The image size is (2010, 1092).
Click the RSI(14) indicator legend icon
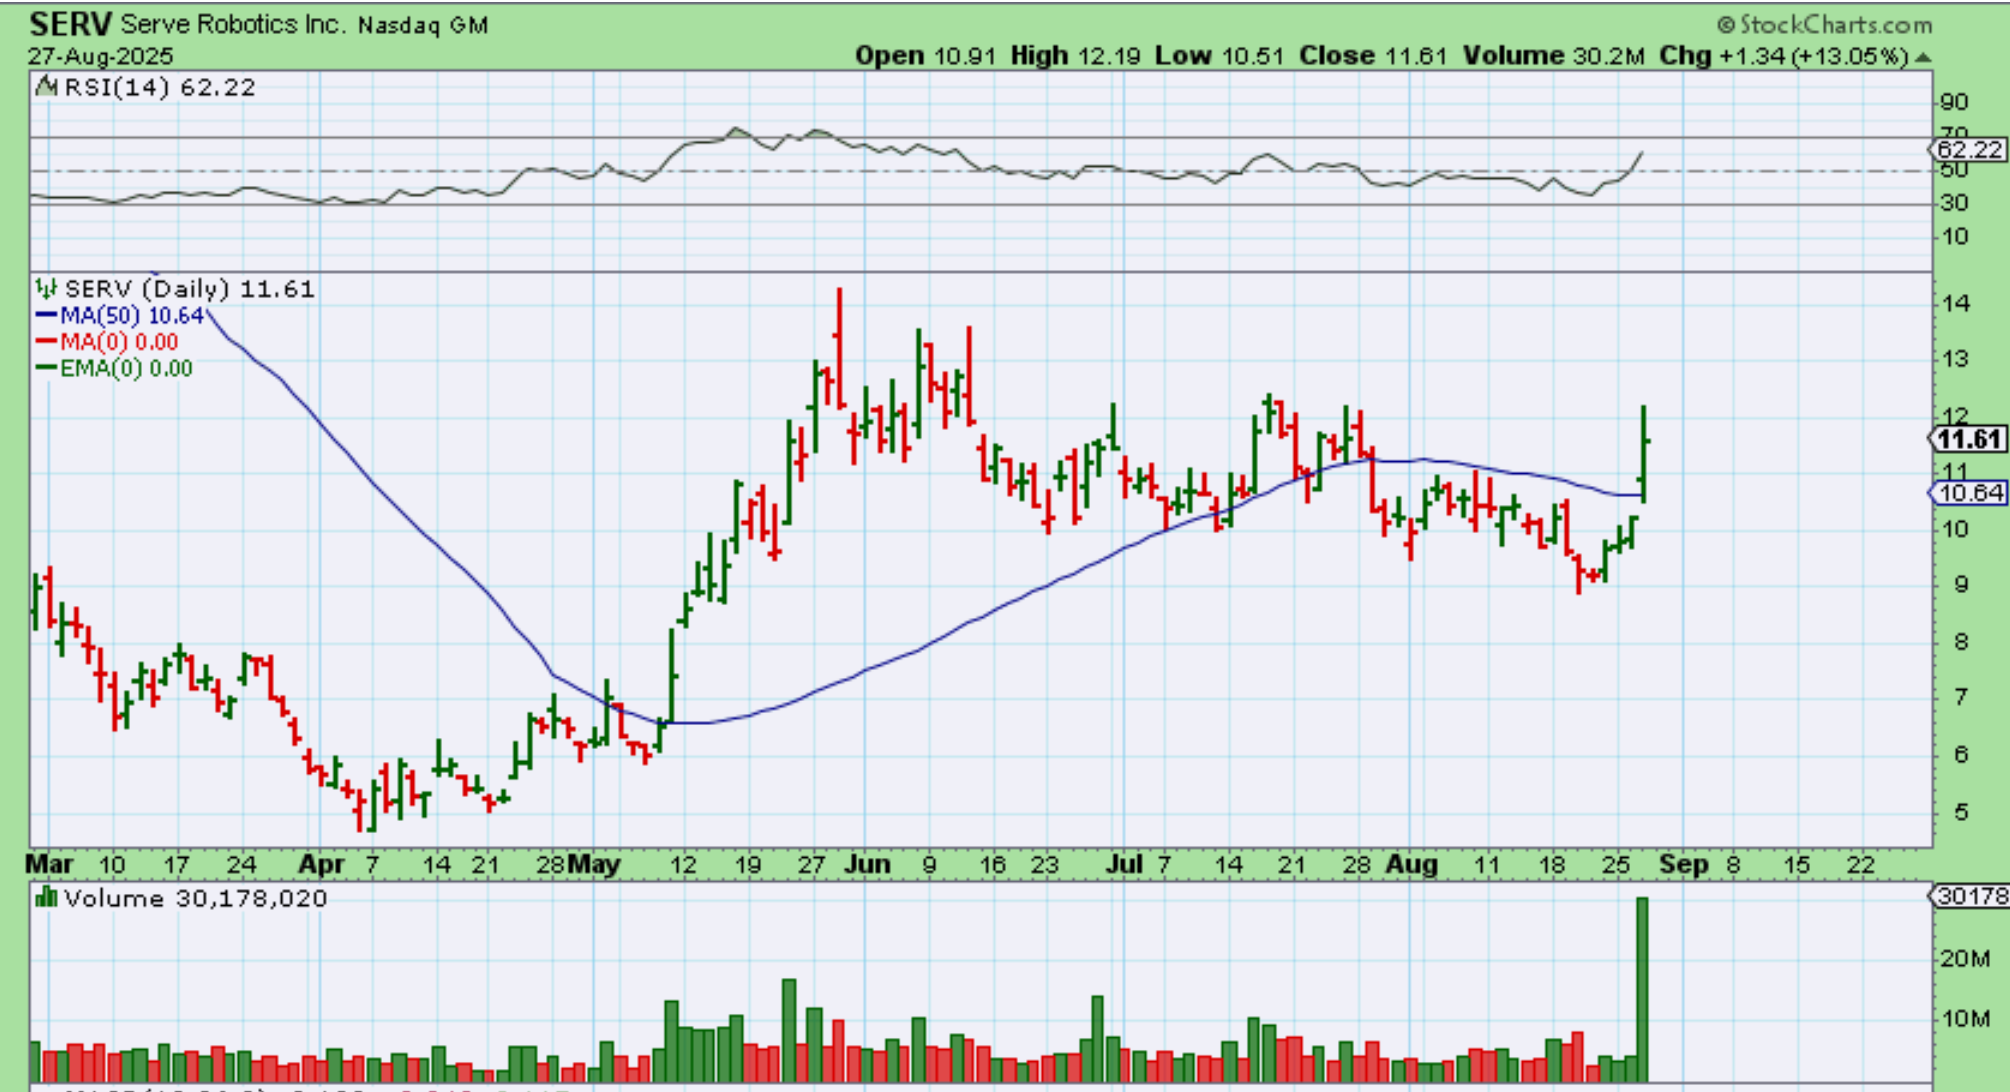[x=46, y=87]
